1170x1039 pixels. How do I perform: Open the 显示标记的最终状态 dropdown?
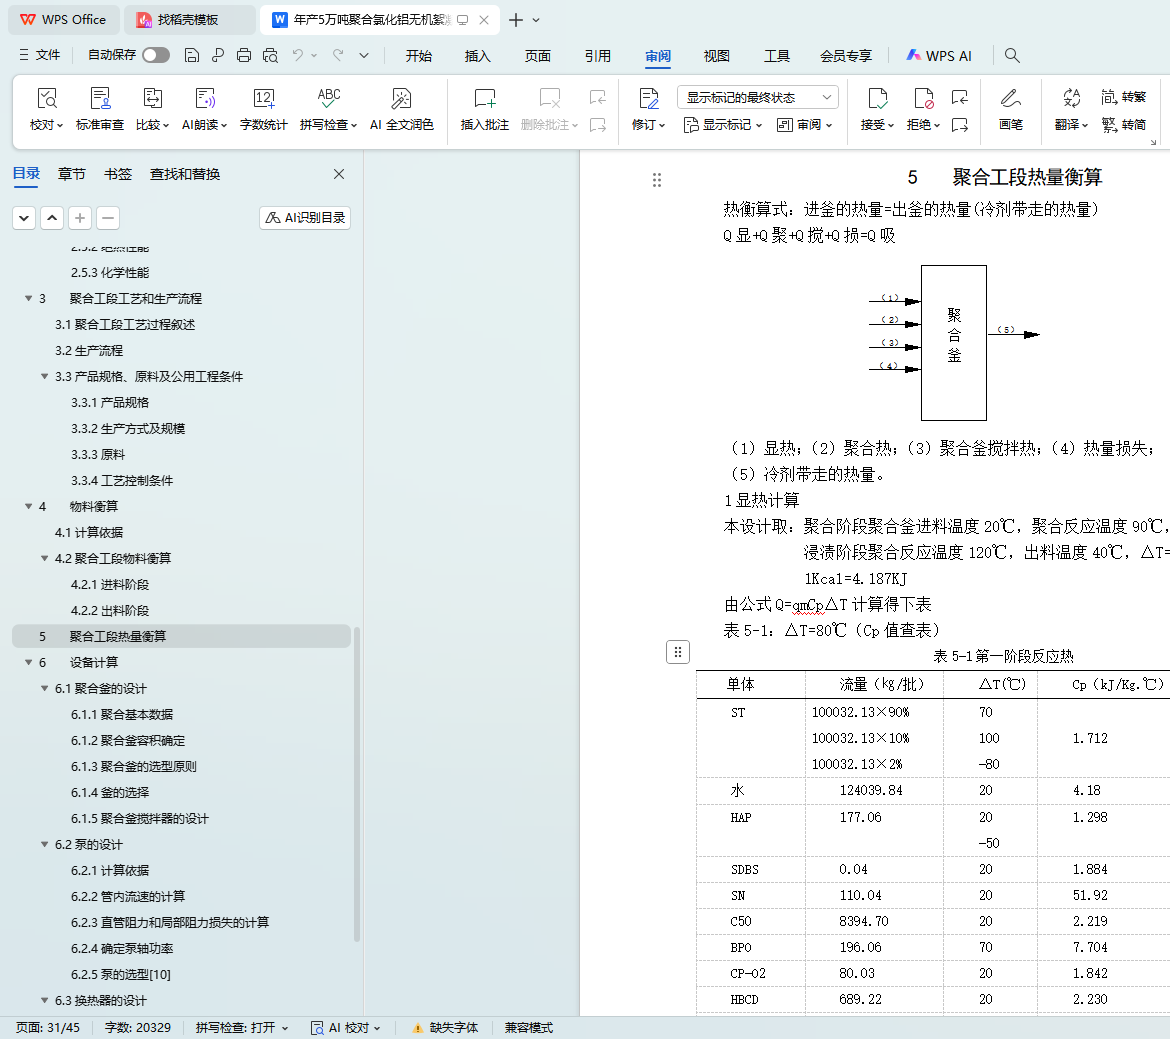(757, 97)
